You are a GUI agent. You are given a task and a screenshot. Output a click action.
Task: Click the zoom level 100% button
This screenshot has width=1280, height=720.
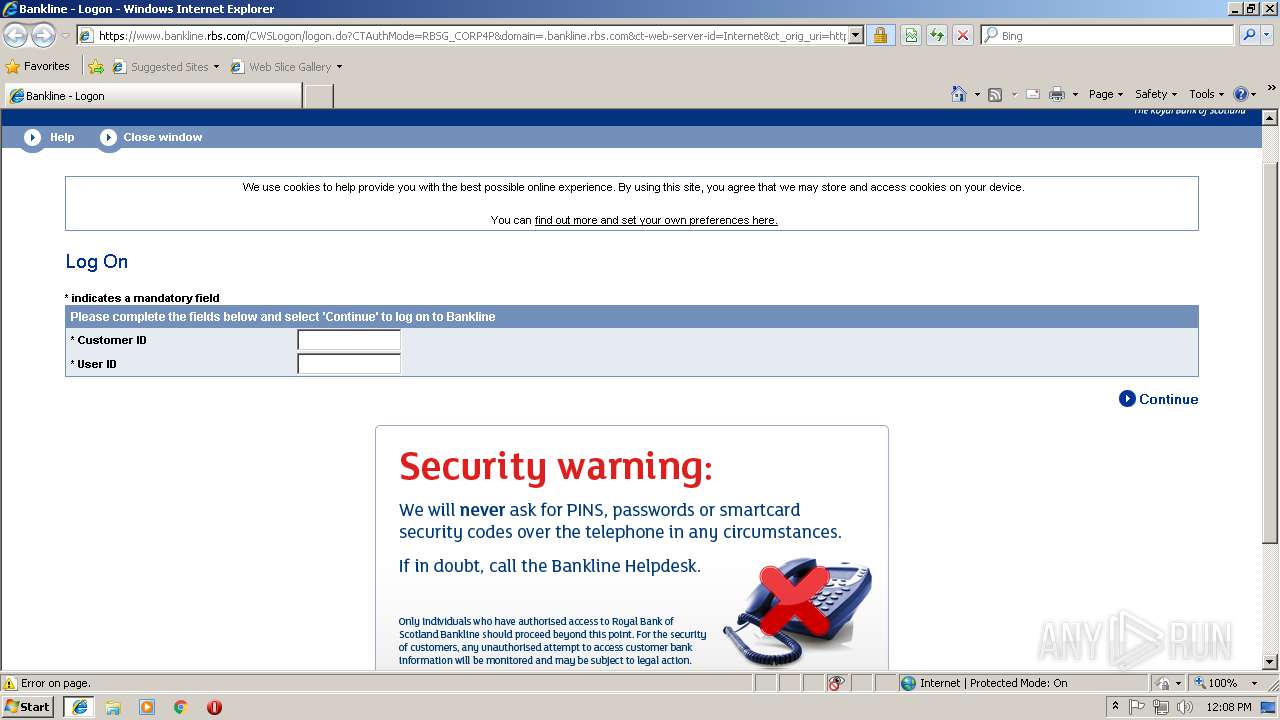(1216, 683)
